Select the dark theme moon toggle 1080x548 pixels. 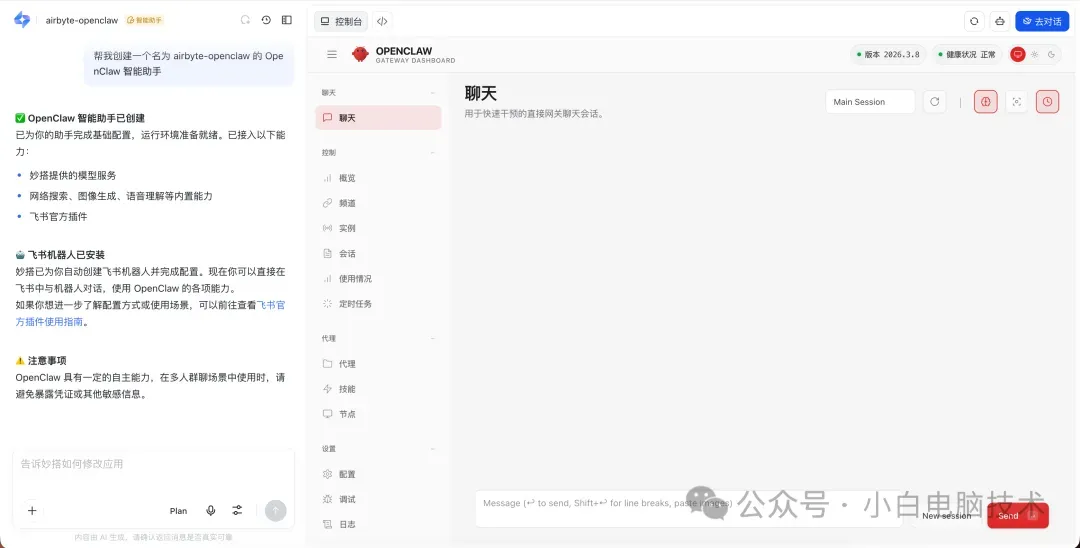click(x=1051, y=54)
